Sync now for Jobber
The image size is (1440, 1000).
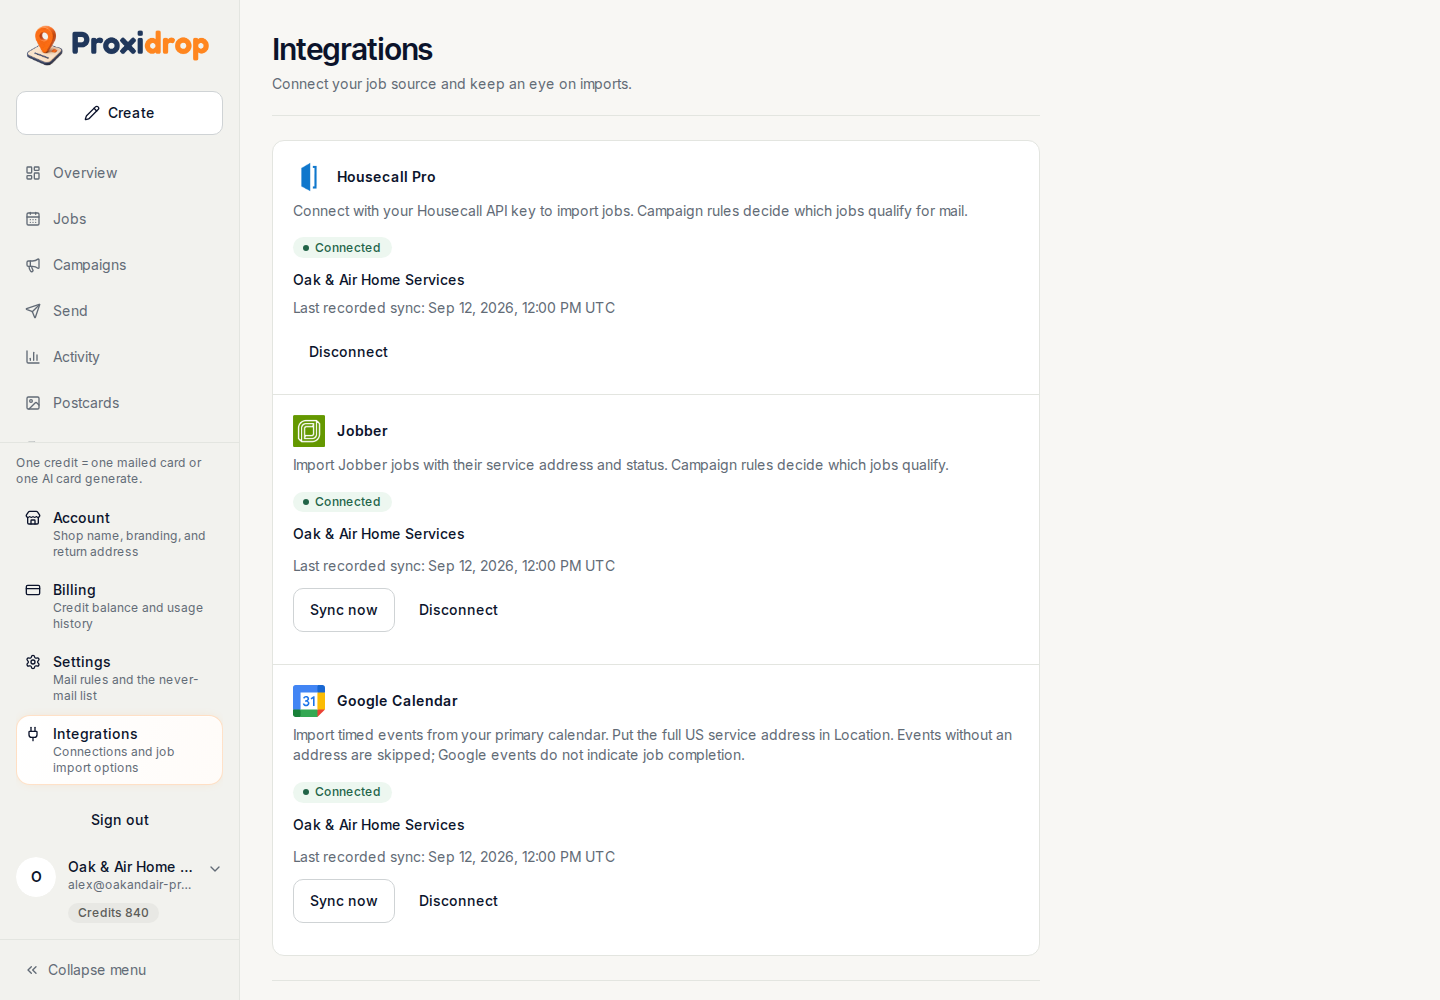click(344, 610)
